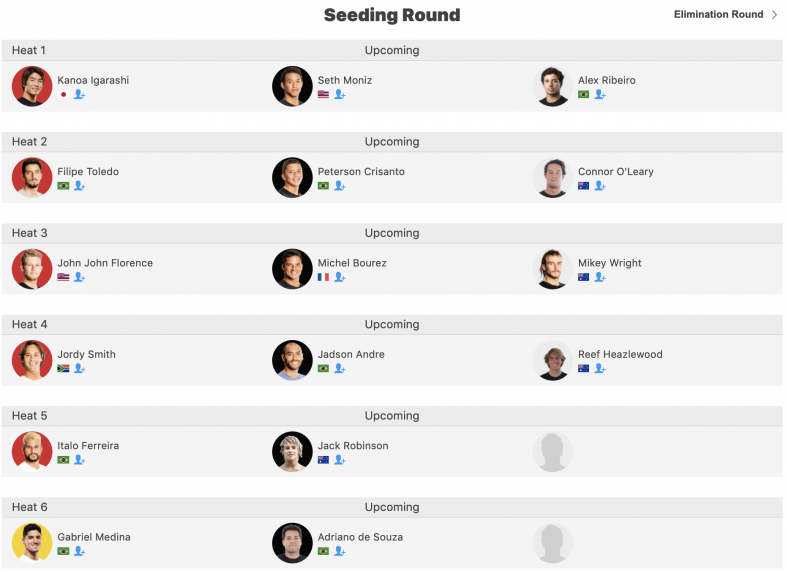Screen dimensions: 786x571
Task: Click the follow icon under Seth Moniz
Action: point(339,94)
